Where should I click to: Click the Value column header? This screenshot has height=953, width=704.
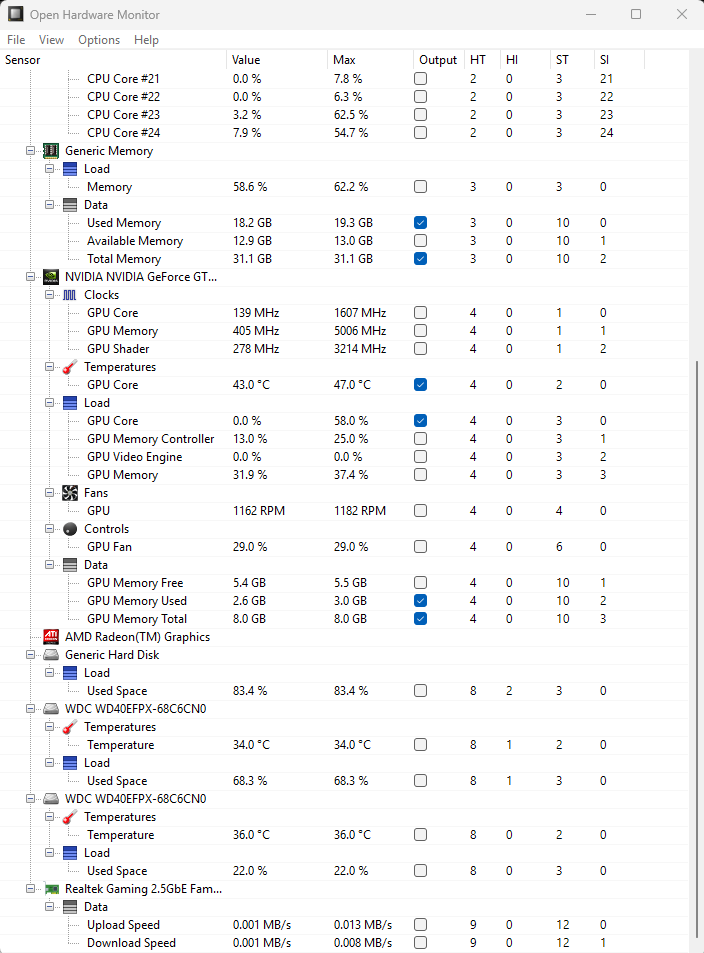click(277, 60)
